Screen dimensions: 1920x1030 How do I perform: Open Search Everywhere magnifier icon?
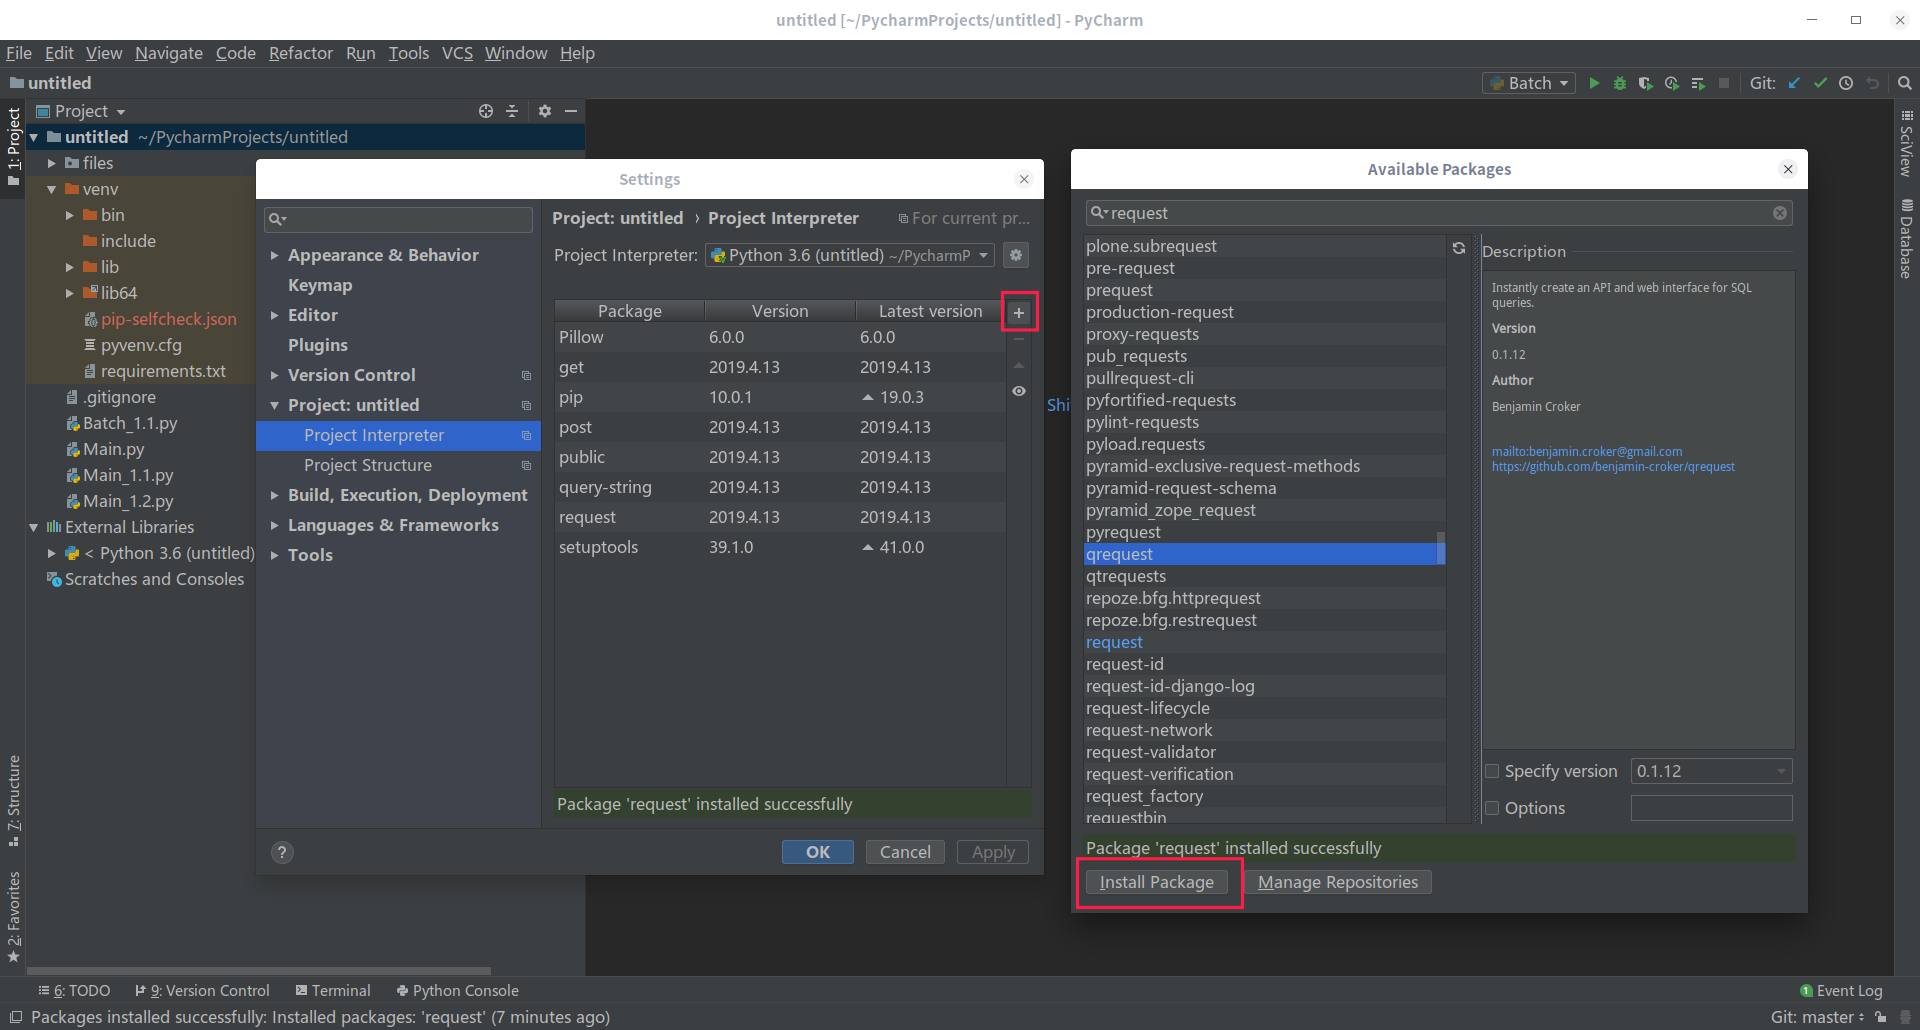1905,83
